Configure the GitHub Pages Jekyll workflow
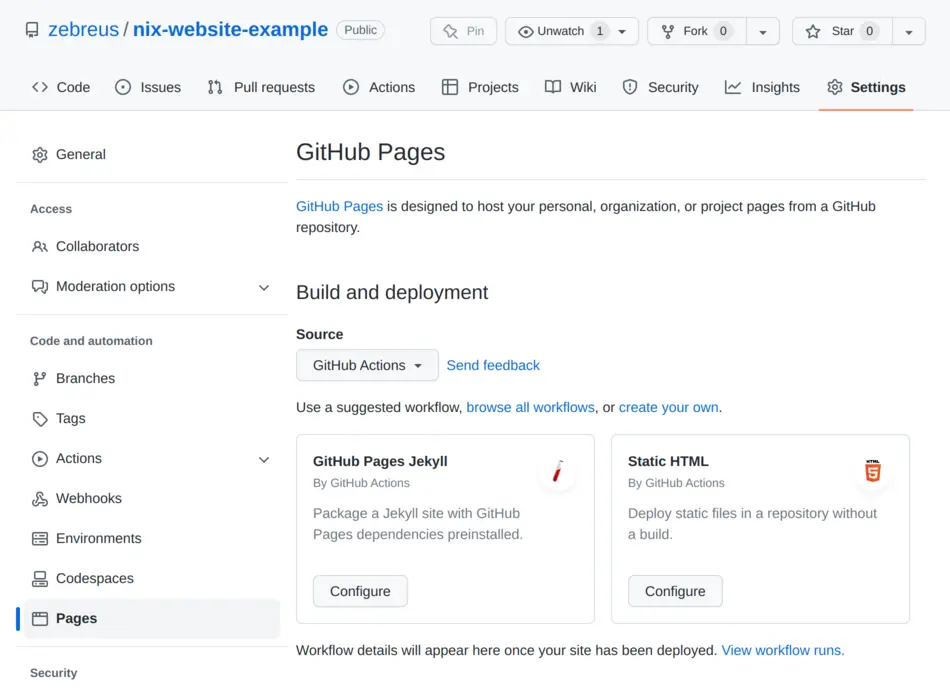 point(360,591)
